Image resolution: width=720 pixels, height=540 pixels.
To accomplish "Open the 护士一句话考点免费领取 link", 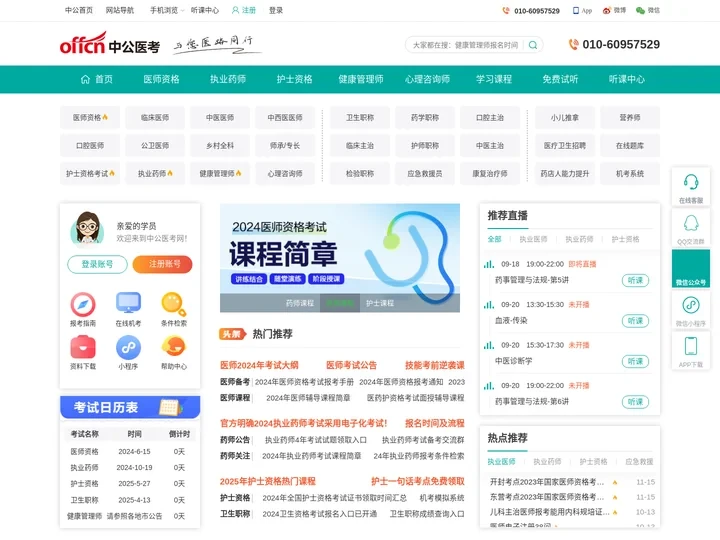I will (x=418, y=481).
